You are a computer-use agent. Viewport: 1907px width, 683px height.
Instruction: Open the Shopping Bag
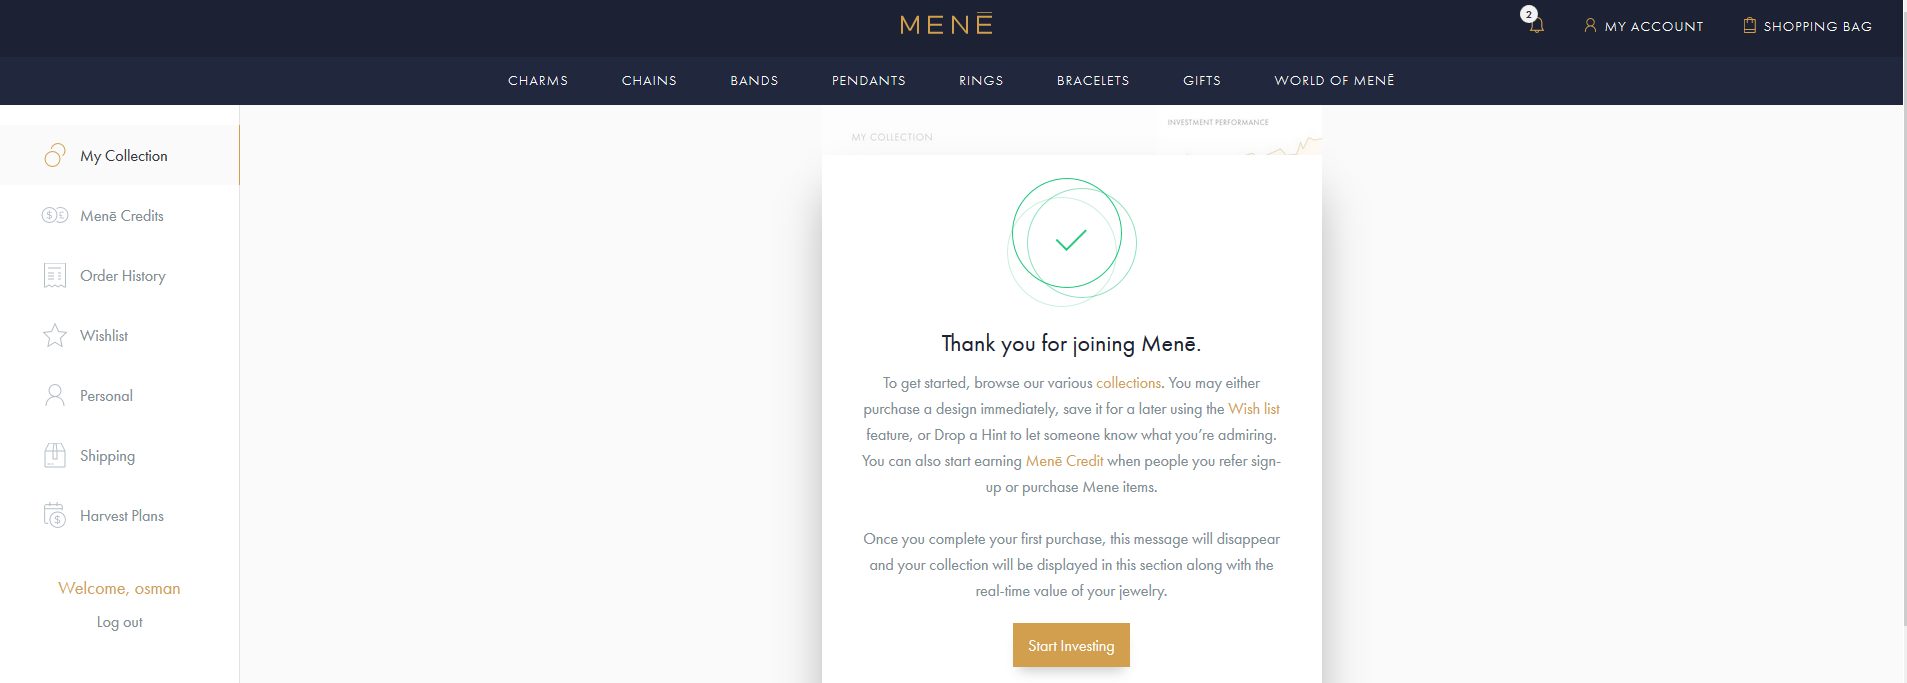point(1806,25)
